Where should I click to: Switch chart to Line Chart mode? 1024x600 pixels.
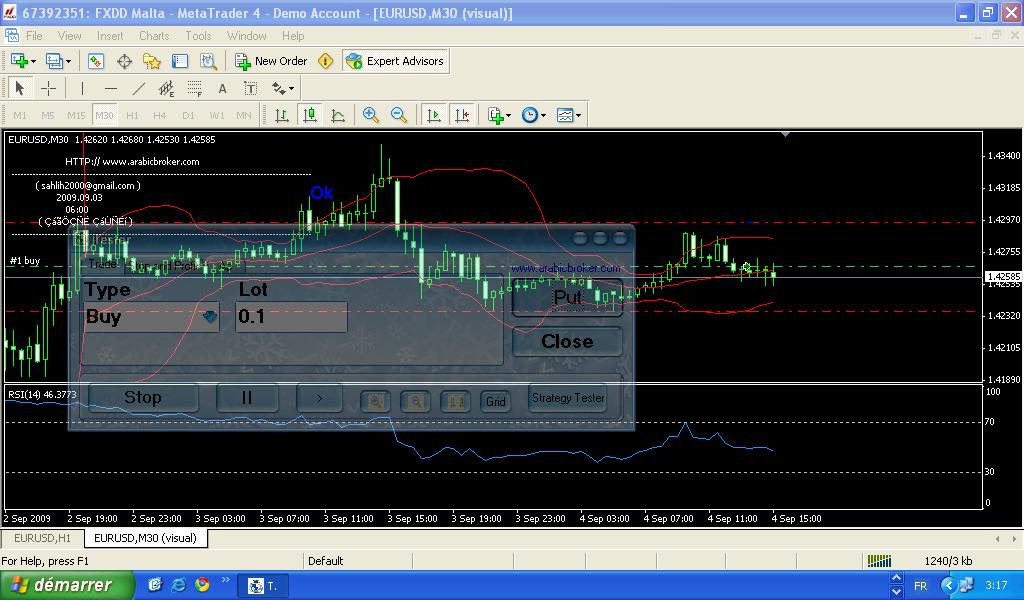coord(338,116)
